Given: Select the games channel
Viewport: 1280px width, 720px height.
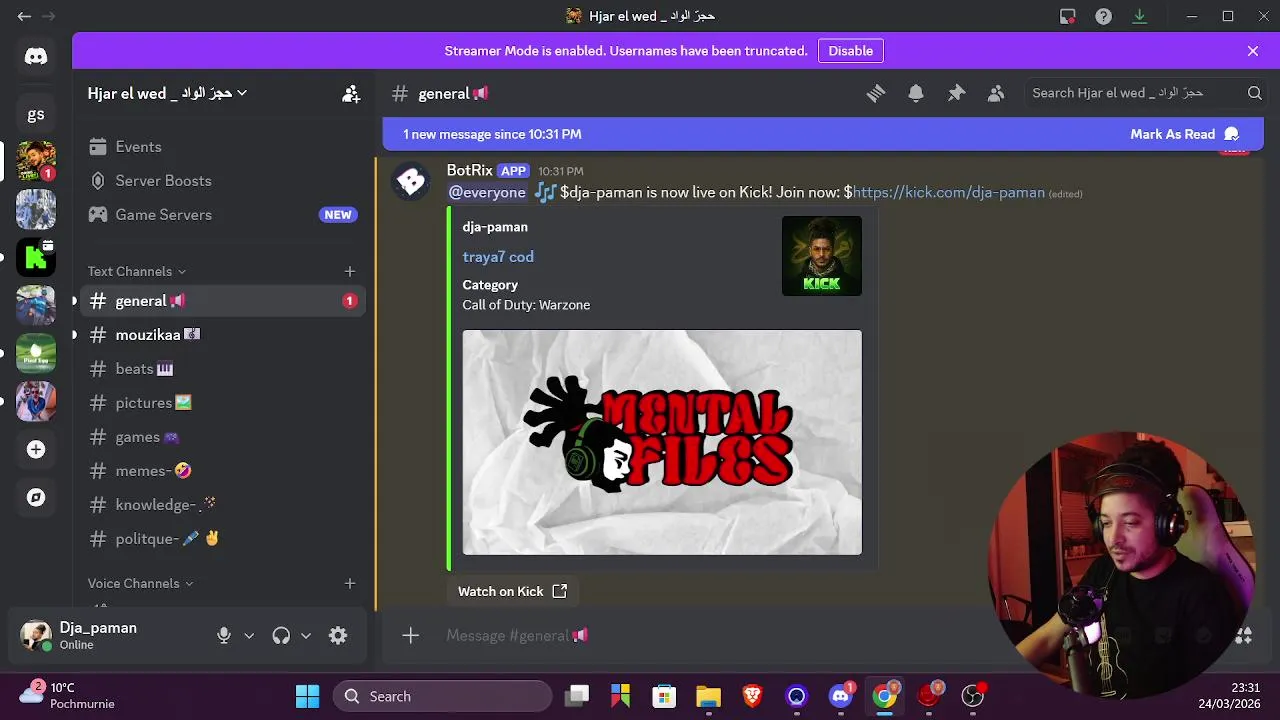Looking at the screenshot, I should tap(222, 437).
